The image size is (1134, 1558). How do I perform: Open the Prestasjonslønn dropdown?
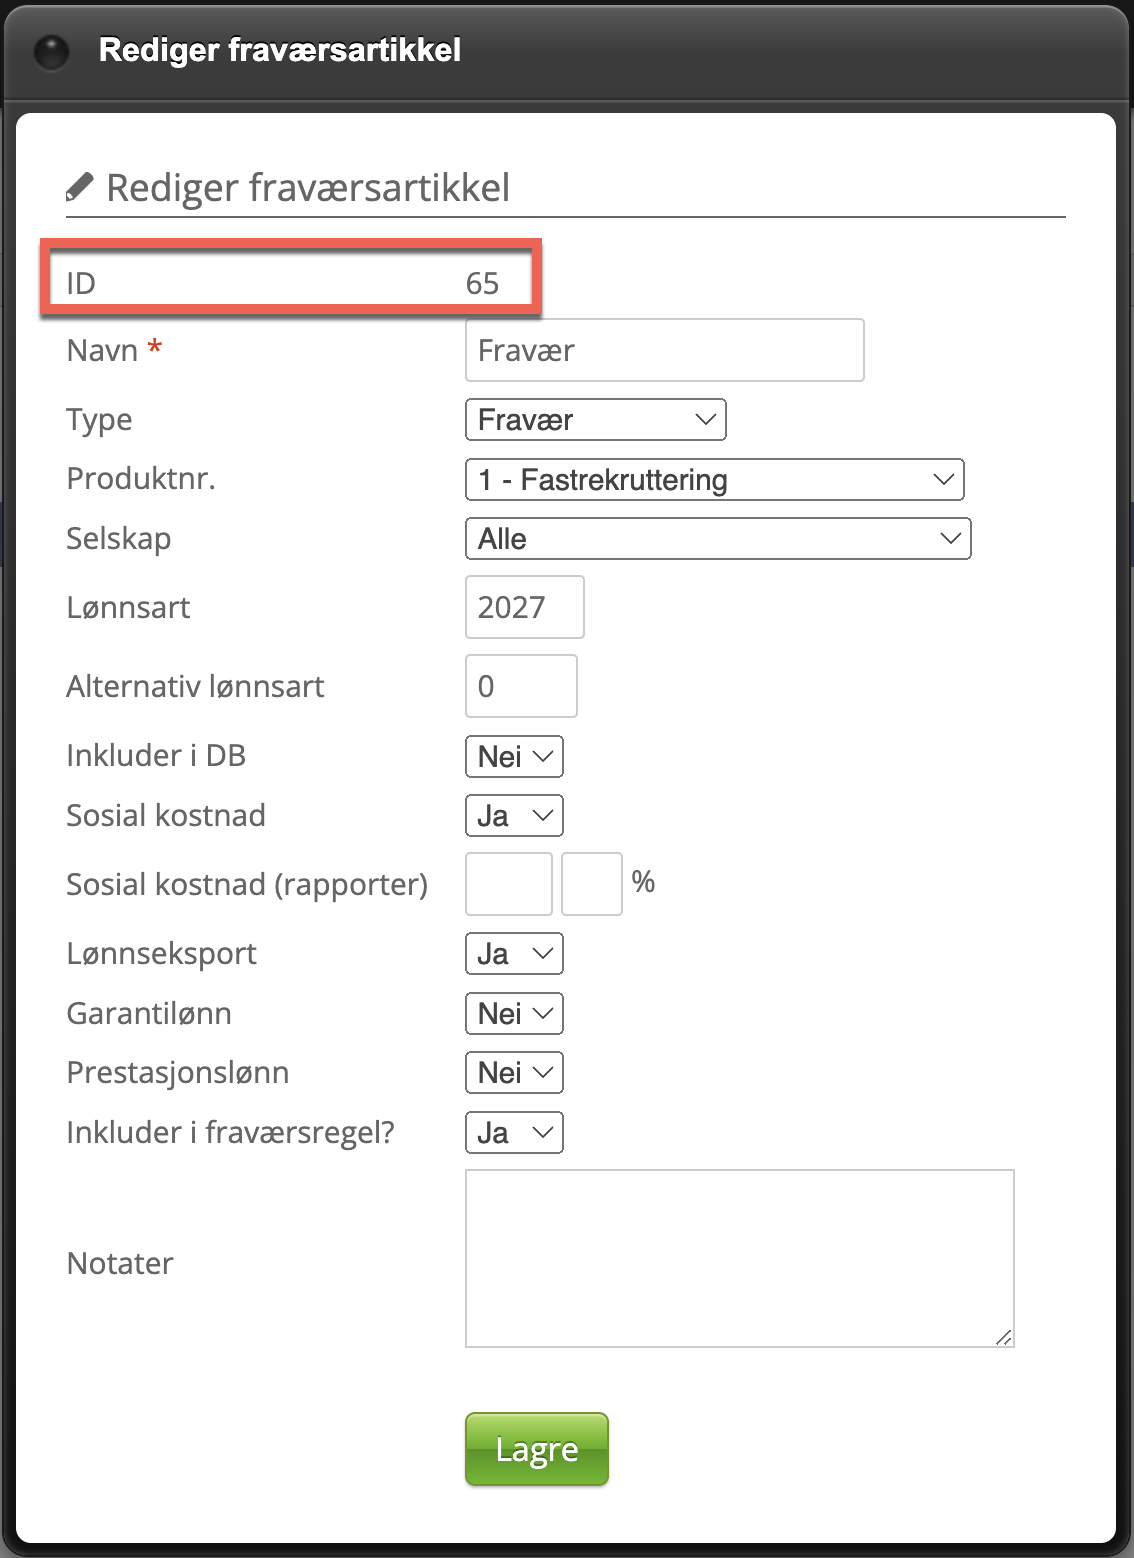(x=514, y=1072)
